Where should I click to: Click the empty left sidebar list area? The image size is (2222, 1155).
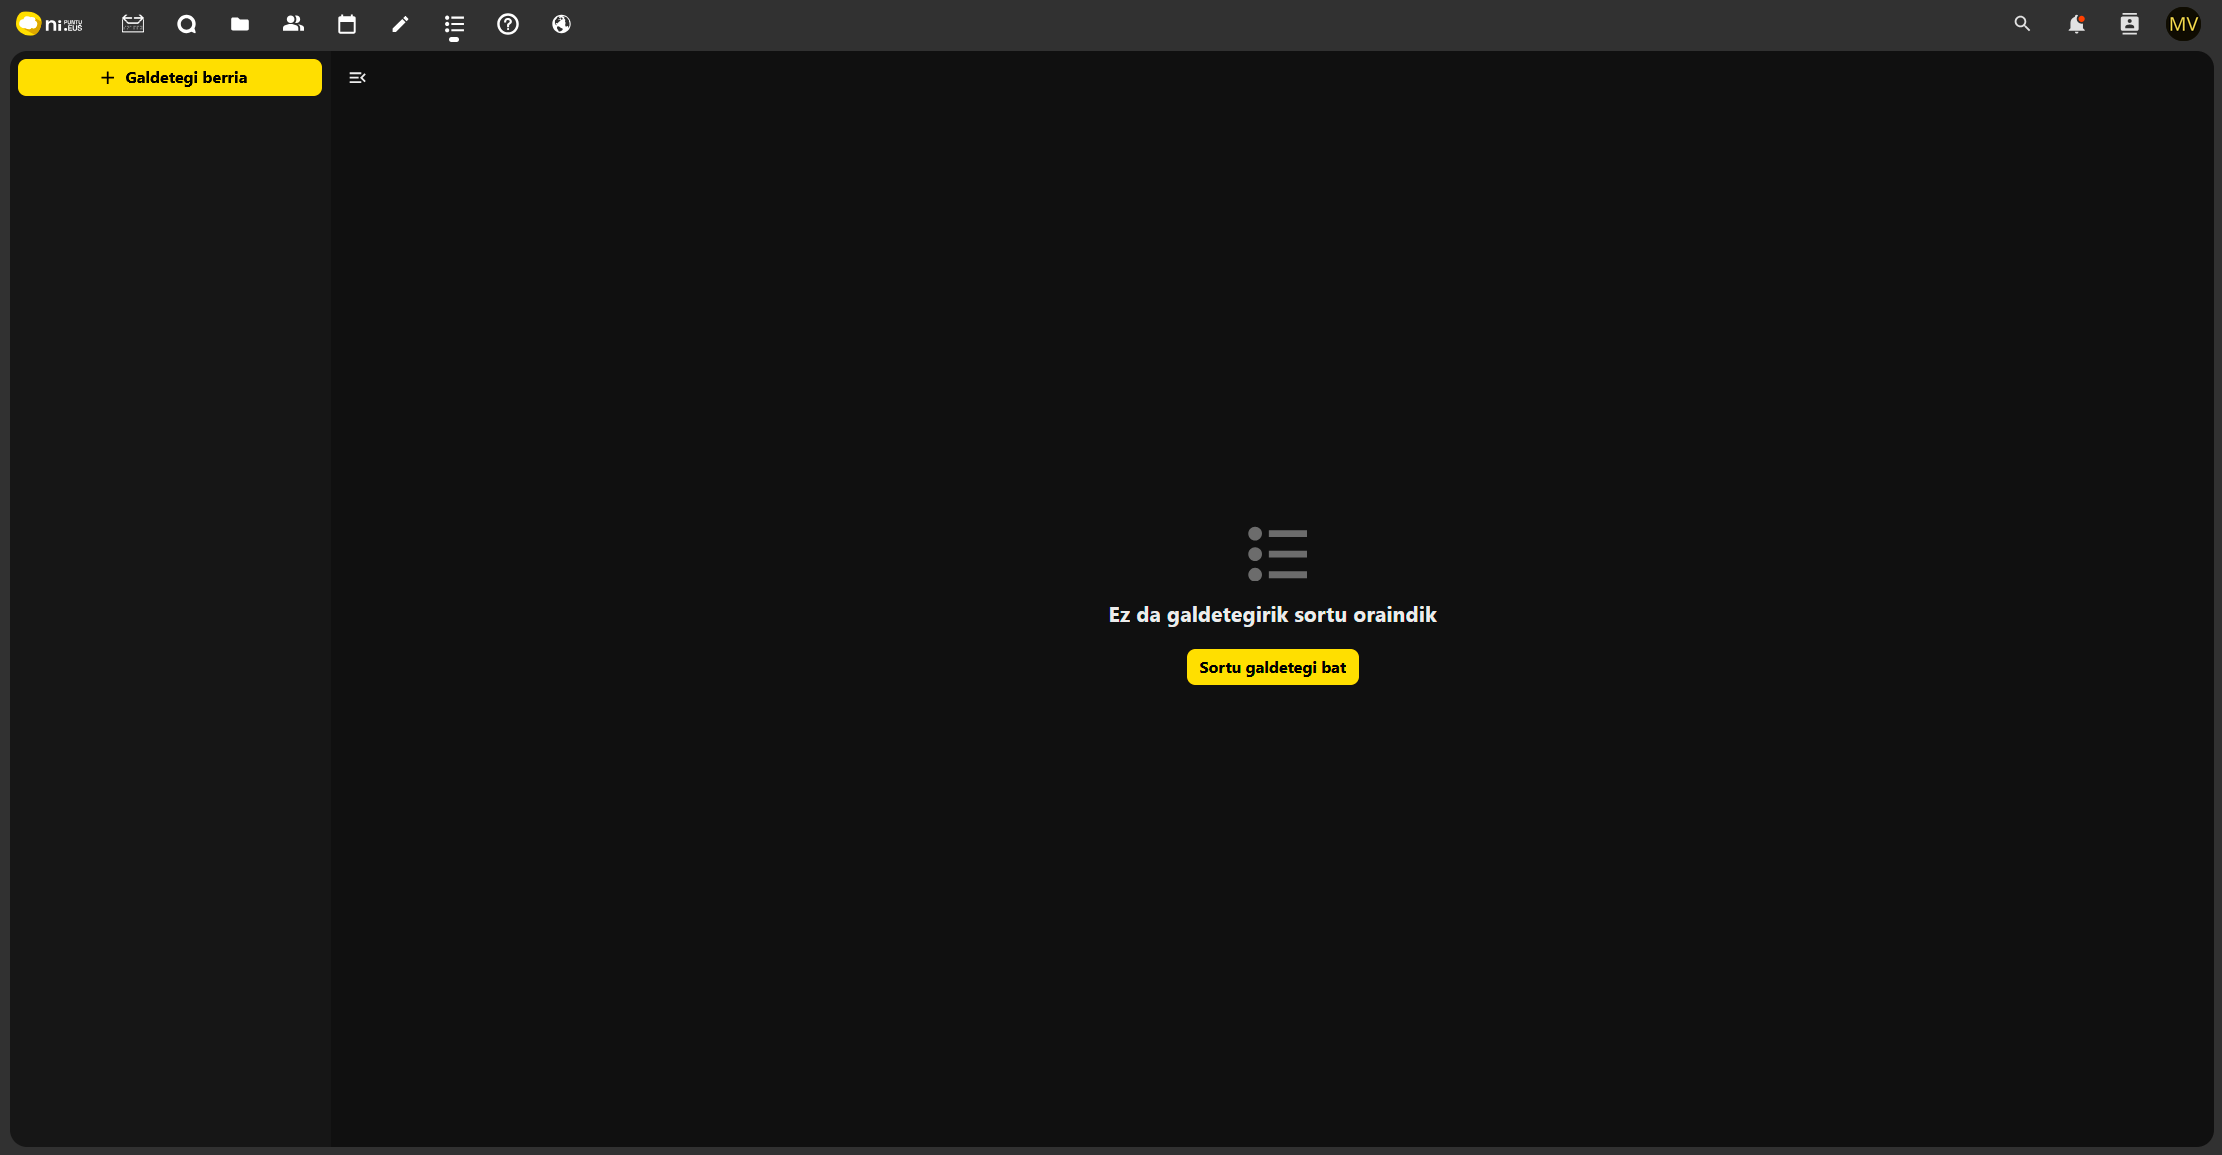[170, 600]
